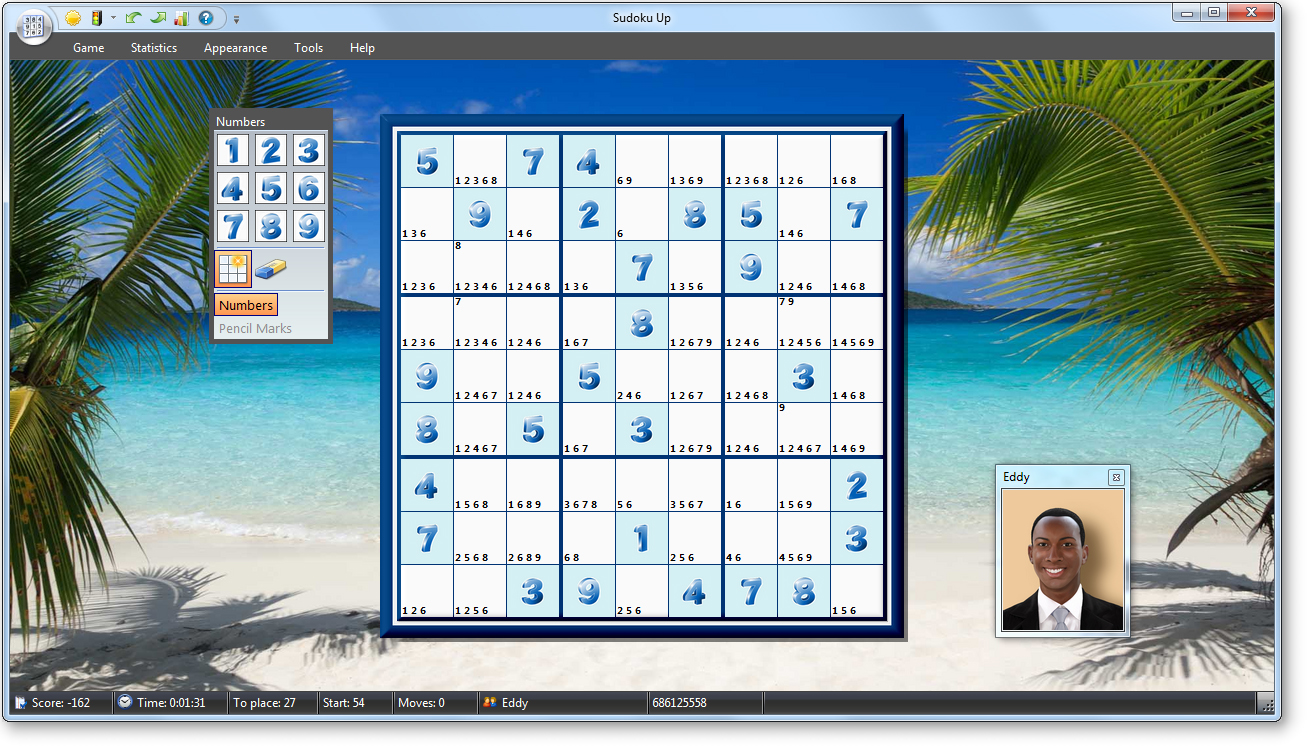Select the Eraser tool in the Numbers panel
The width and height of the screenshot is (1309, 746).
[271, 267]
